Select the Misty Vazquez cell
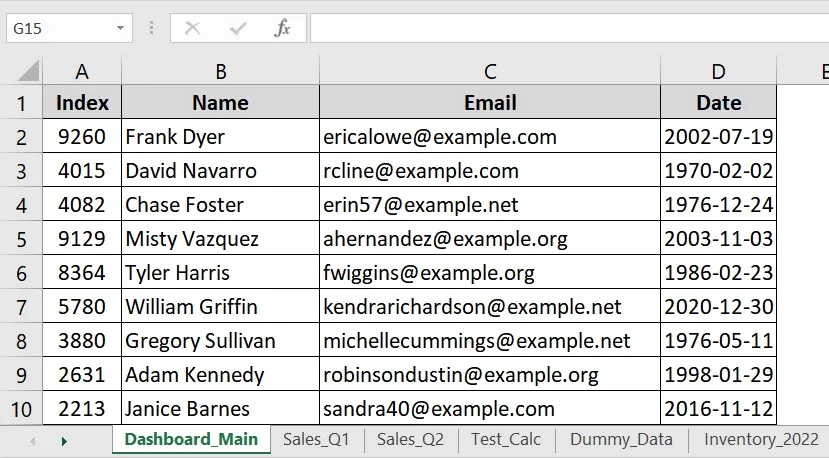This screenshot has height=458, width=829. (220, 239)
